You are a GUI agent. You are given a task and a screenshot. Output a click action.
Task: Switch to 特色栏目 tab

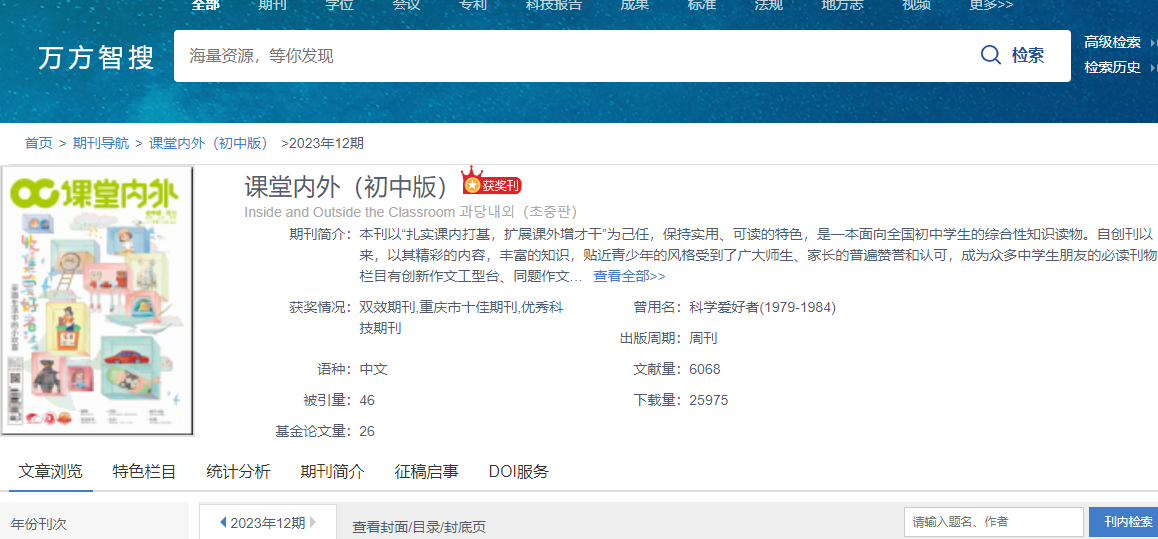coord(144,472)
